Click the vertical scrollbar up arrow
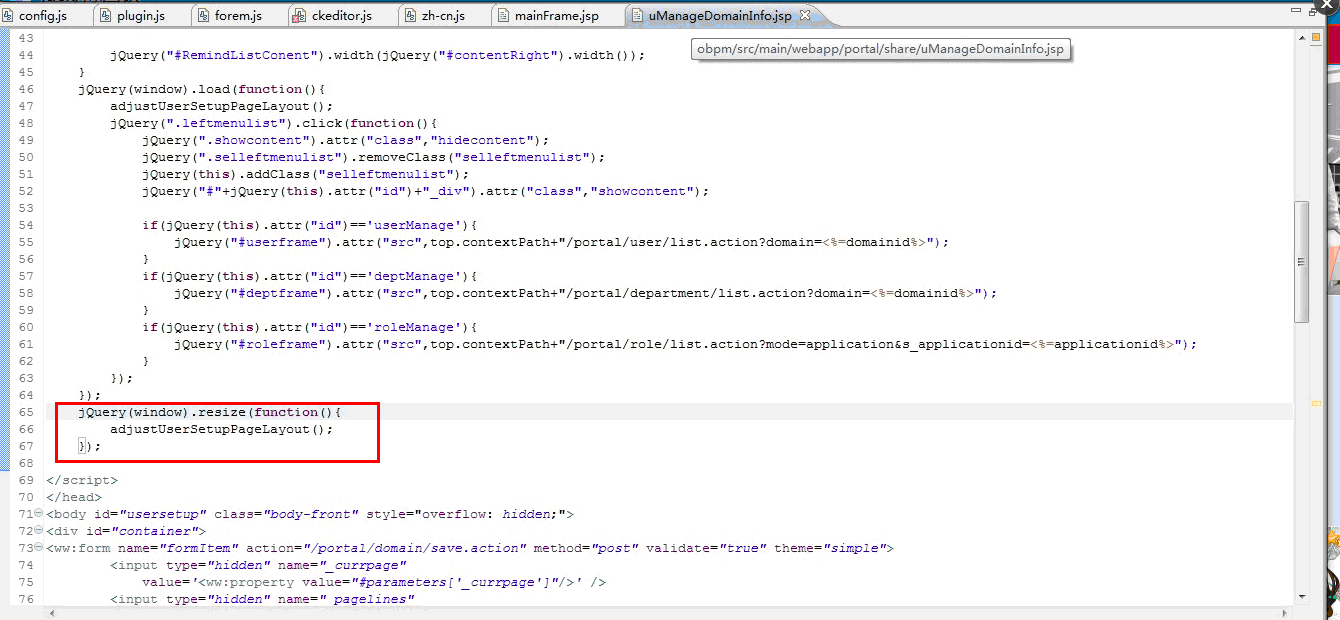Screen dimensions: 1340x620 coord(1301,38)
